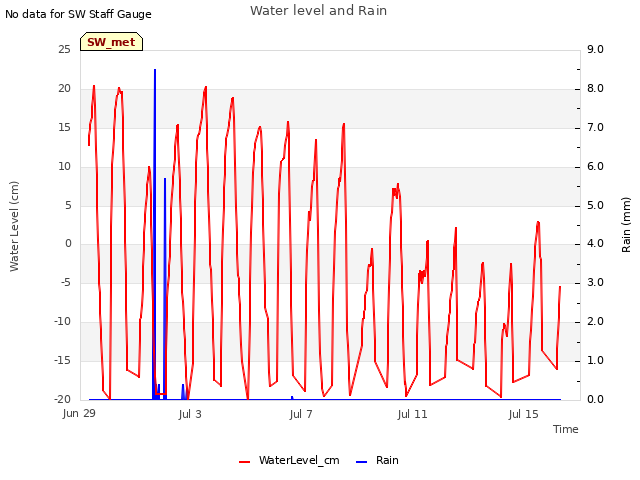This screenshot has height=480, width=640.
Task: Click the blue Rain legend swatch
Action: click(x=361, y=462)
